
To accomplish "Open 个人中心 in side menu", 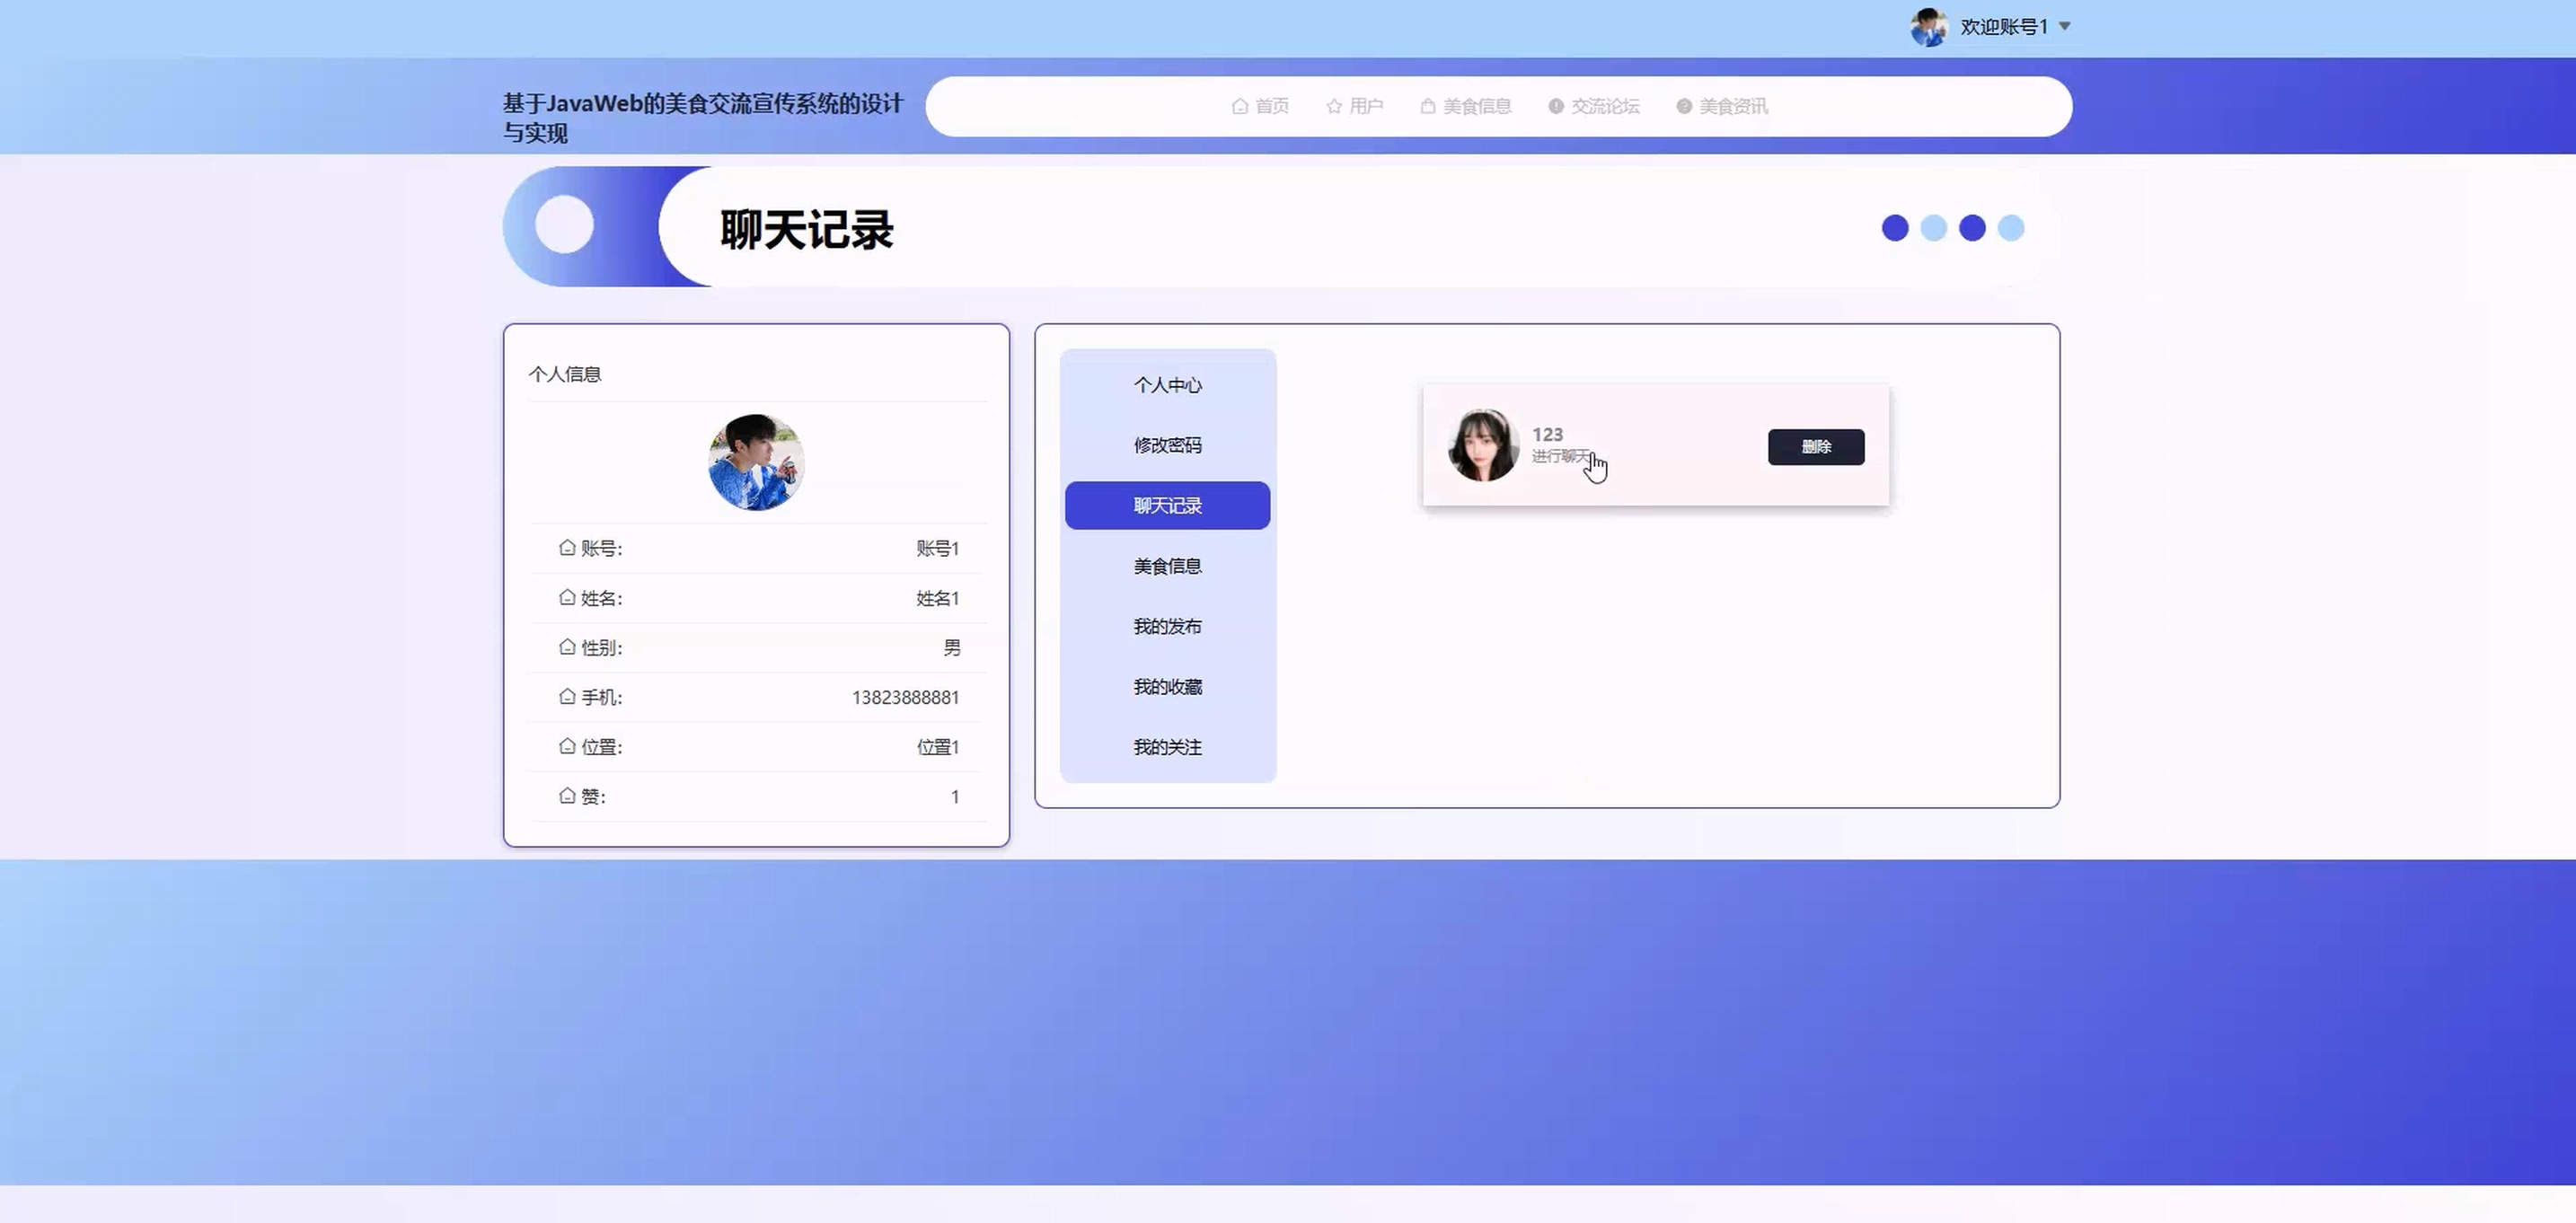I will 1167,385.
